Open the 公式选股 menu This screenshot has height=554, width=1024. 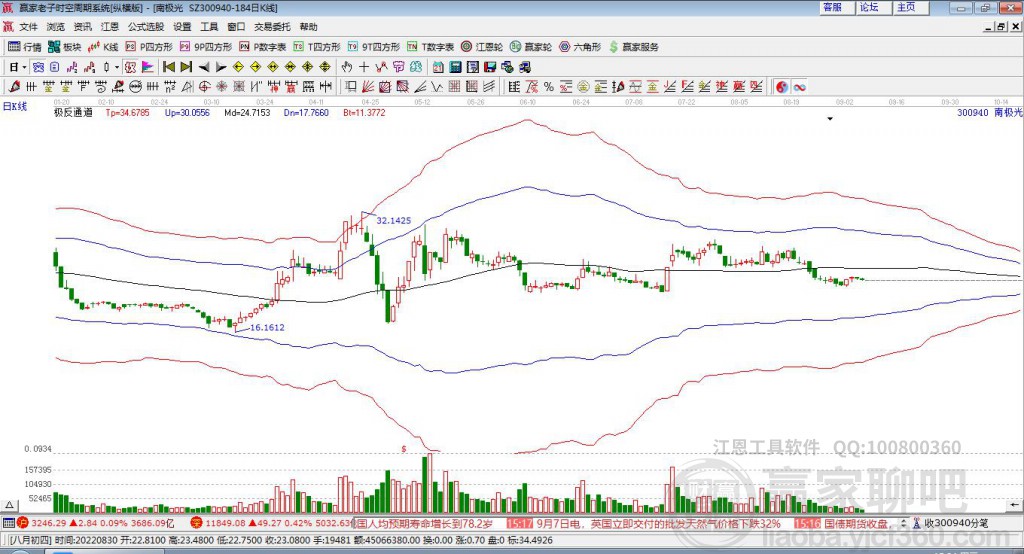pos(146,27)
